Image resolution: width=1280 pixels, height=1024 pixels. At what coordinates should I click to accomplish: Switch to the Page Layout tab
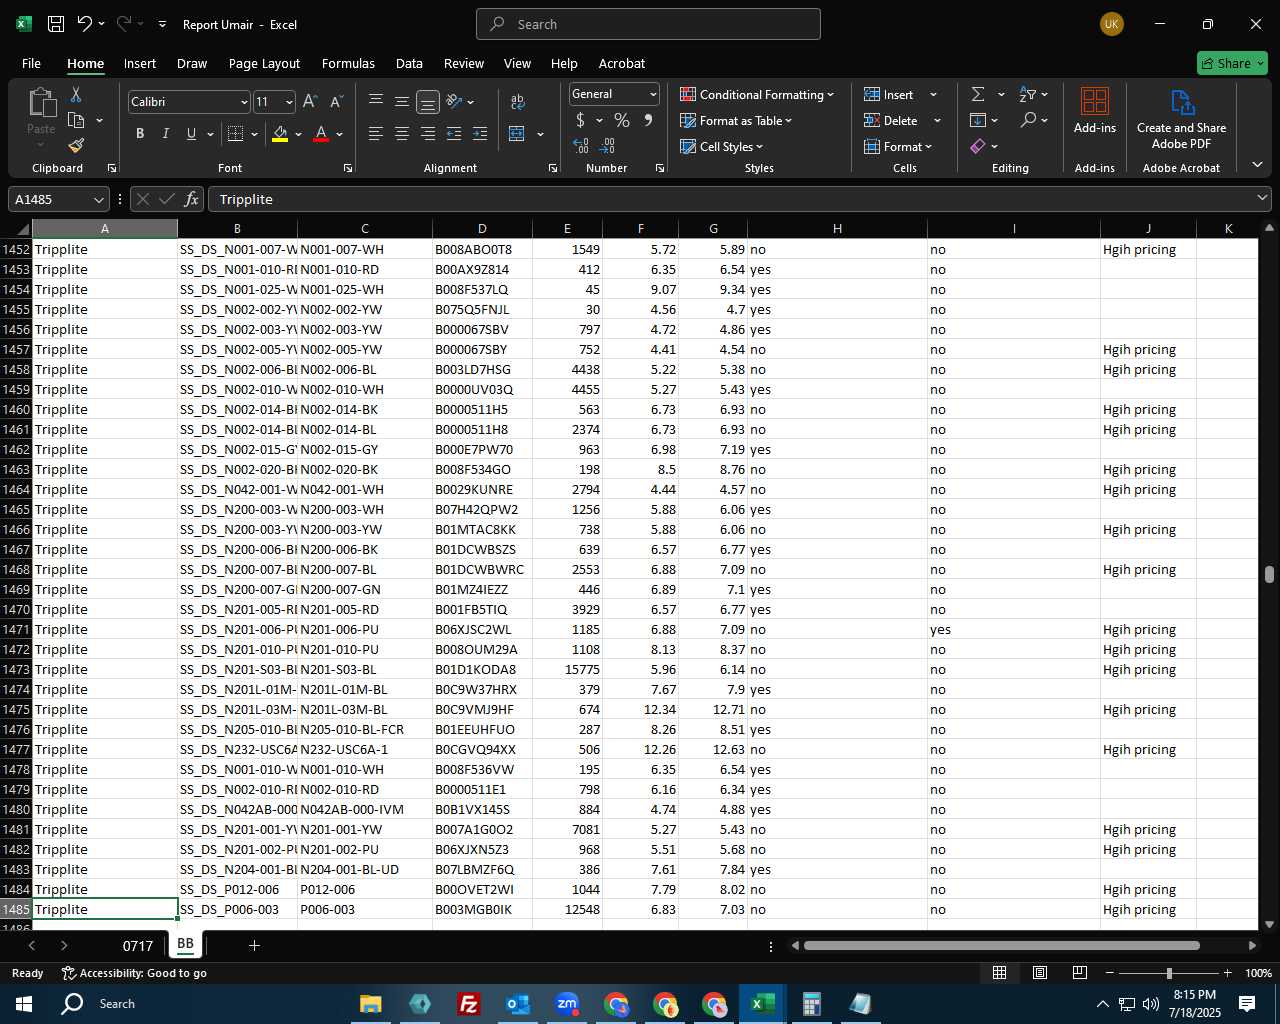(264, 63)
